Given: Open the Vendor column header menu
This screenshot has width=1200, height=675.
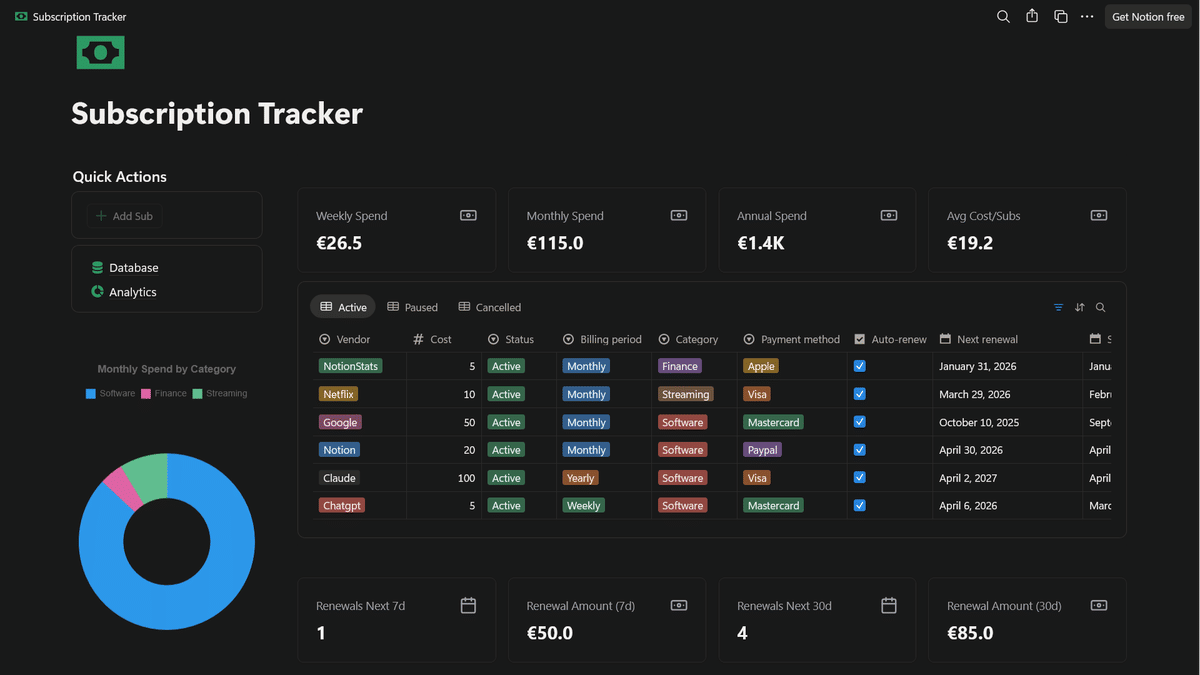Looking at the screenshot, I should point(359,339).
